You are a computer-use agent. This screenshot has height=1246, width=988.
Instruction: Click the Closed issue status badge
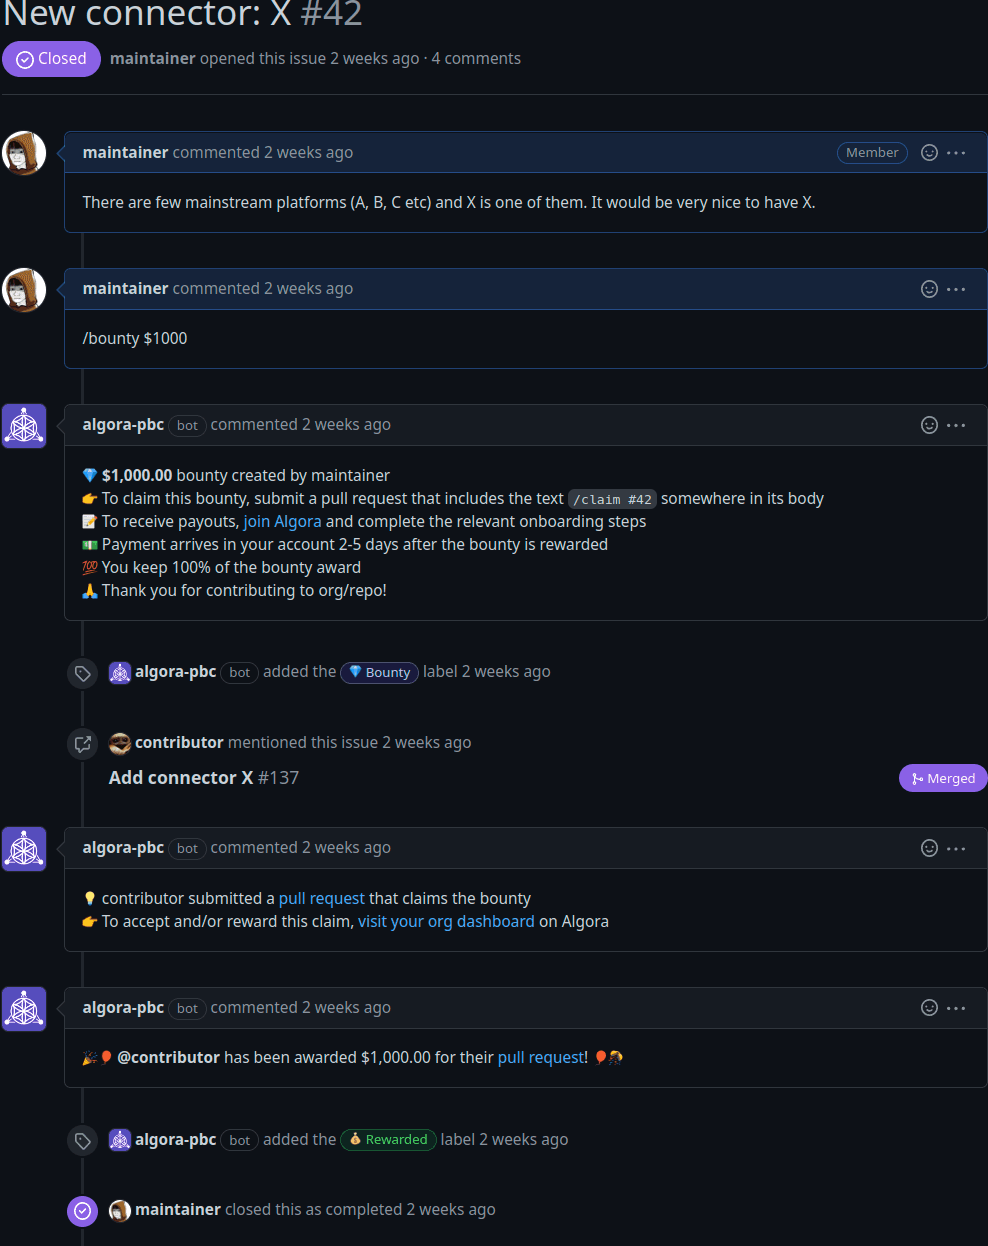pos(51,58)
